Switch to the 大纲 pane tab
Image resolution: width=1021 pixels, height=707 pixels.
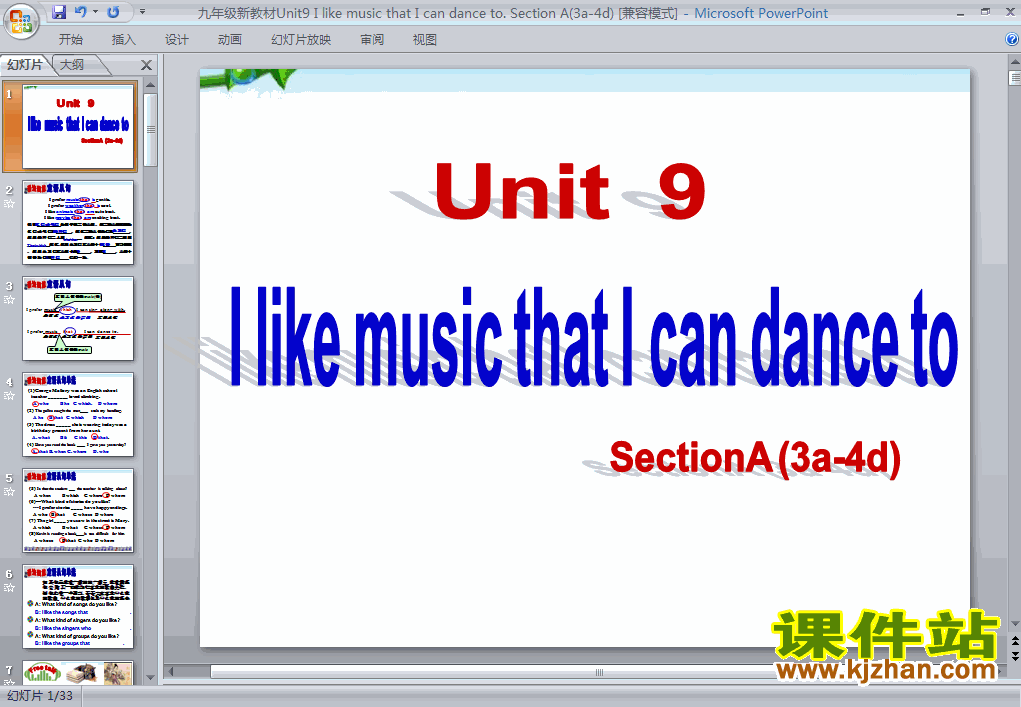coord(72,64)
